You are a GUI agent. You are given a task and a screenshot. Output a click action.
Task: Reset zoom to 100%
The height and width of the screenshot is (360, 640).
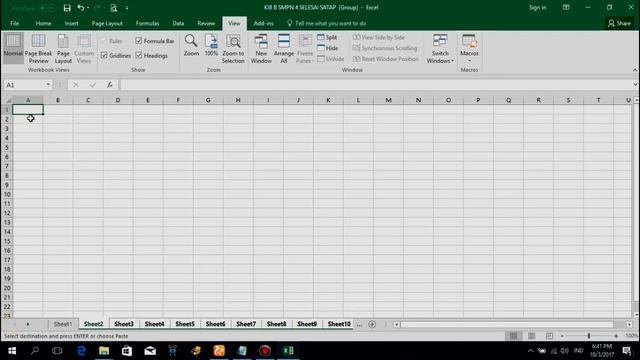tap(211, 45)
